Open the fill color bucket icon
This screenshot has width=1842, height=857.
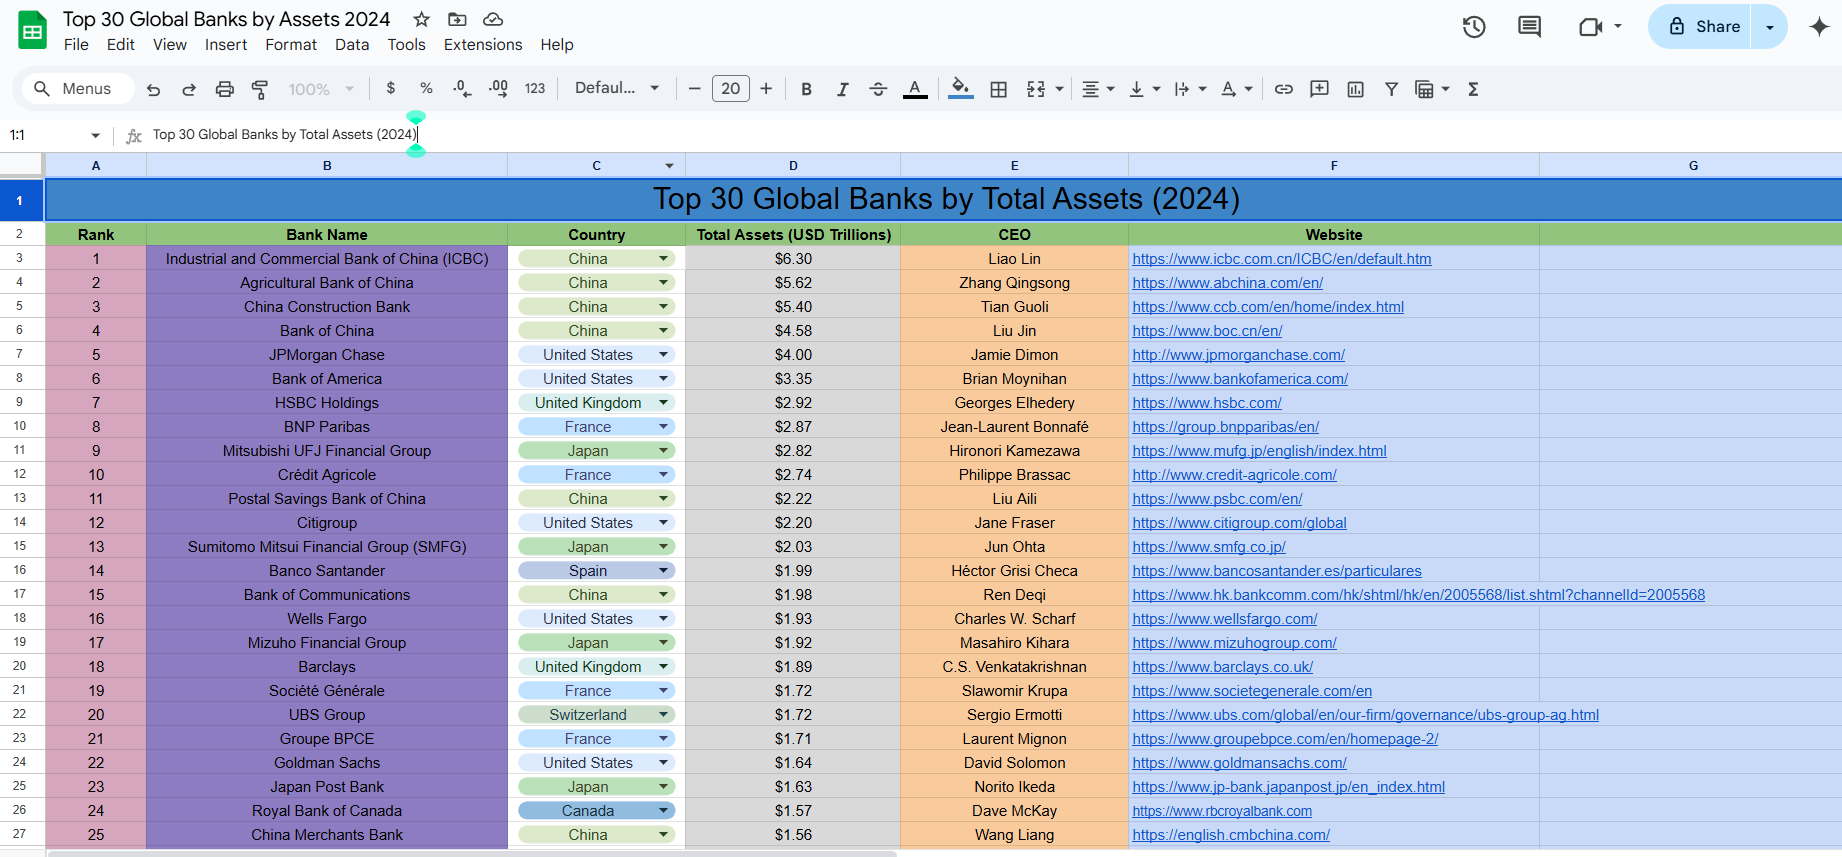pos(960,89)
